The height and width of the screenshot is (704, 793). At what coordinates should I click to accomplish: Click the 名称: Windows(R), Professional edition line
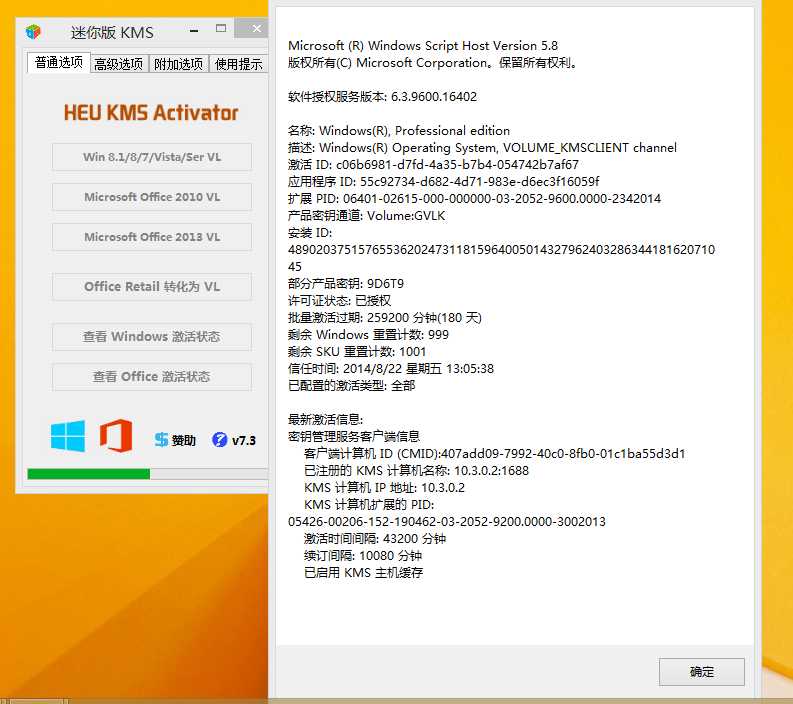399,130
